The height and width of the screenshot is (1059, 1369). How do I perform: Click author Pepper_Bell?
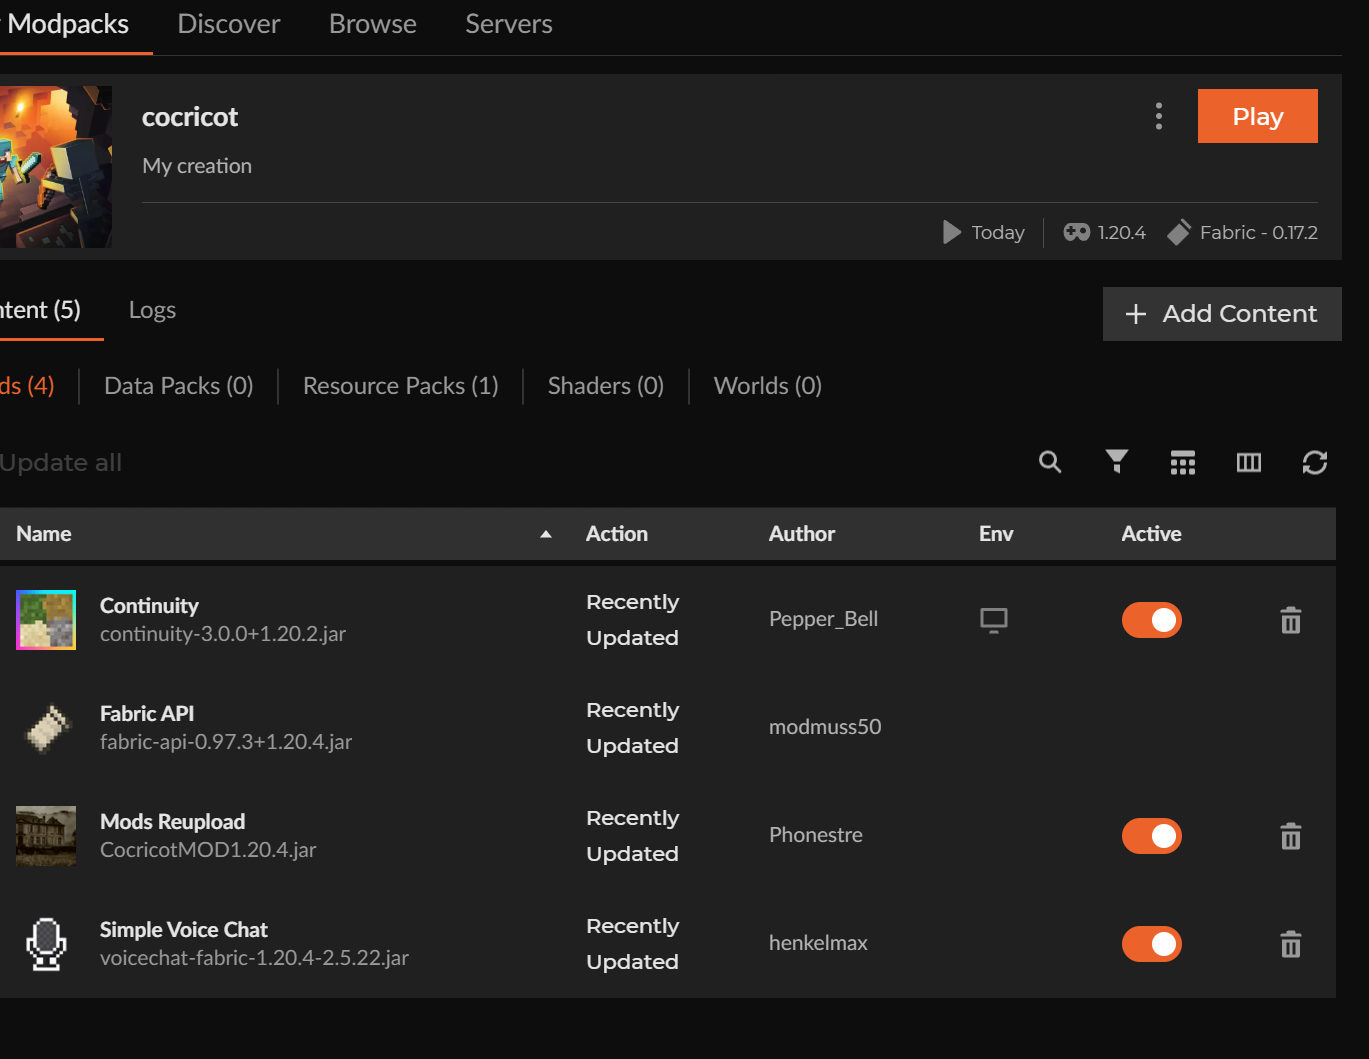[824, 619]
